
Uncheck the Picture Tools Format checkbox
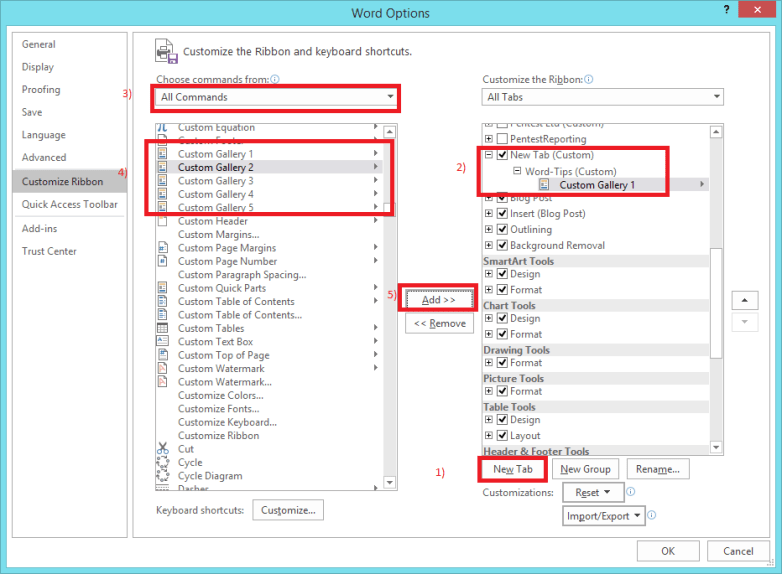[x=502, y=391]
